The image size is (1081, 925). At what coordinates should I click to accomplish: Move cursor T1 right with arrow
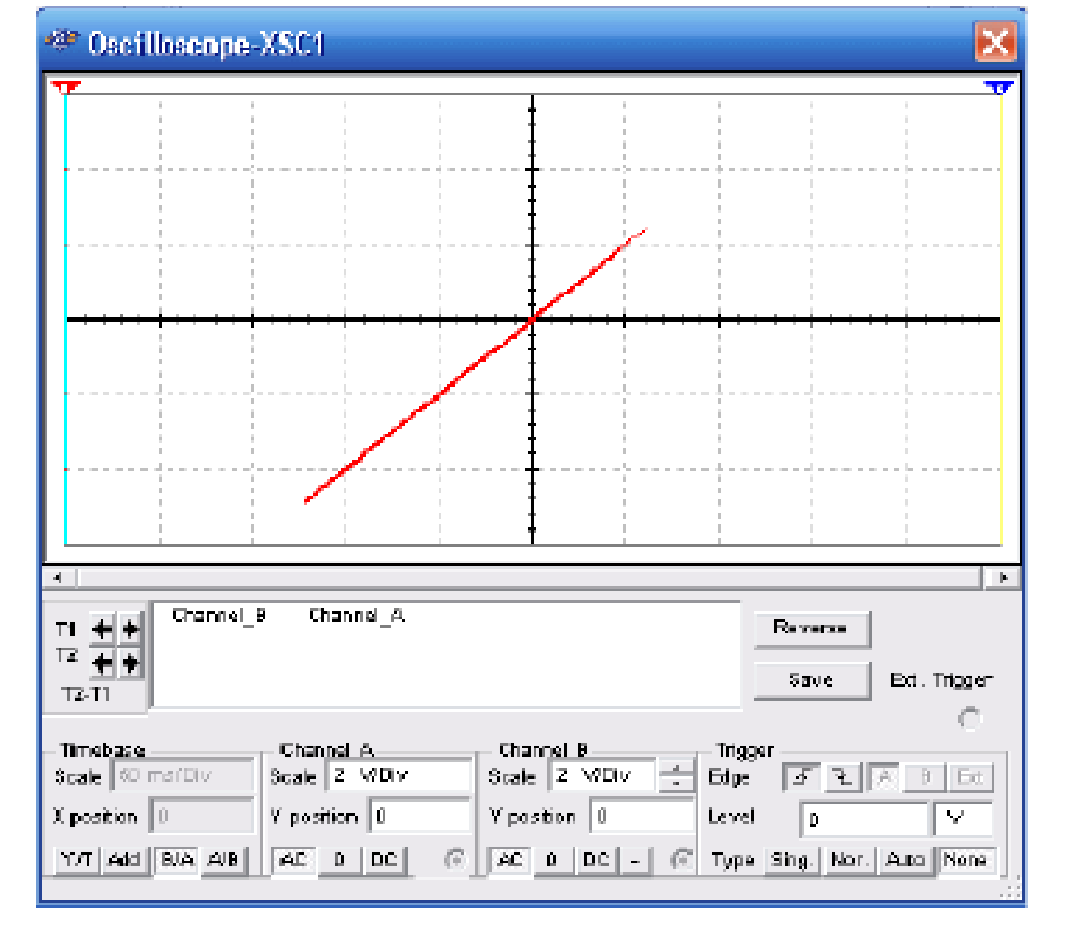(130, 630)
